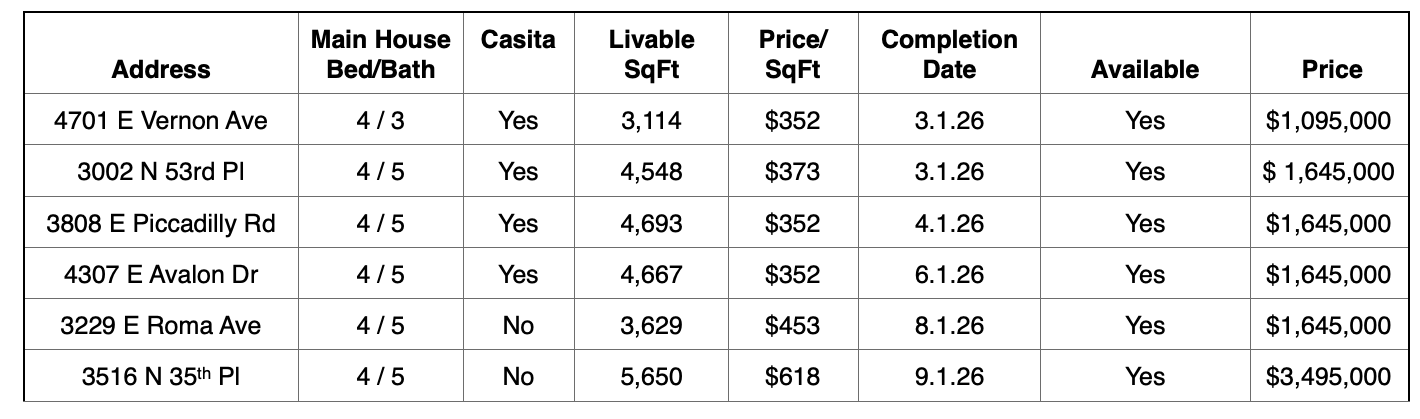Click the $1,095,000 price cell
Viewport: 1420px width, 419px height.
pyautogui.click(x=1327, y=121)
